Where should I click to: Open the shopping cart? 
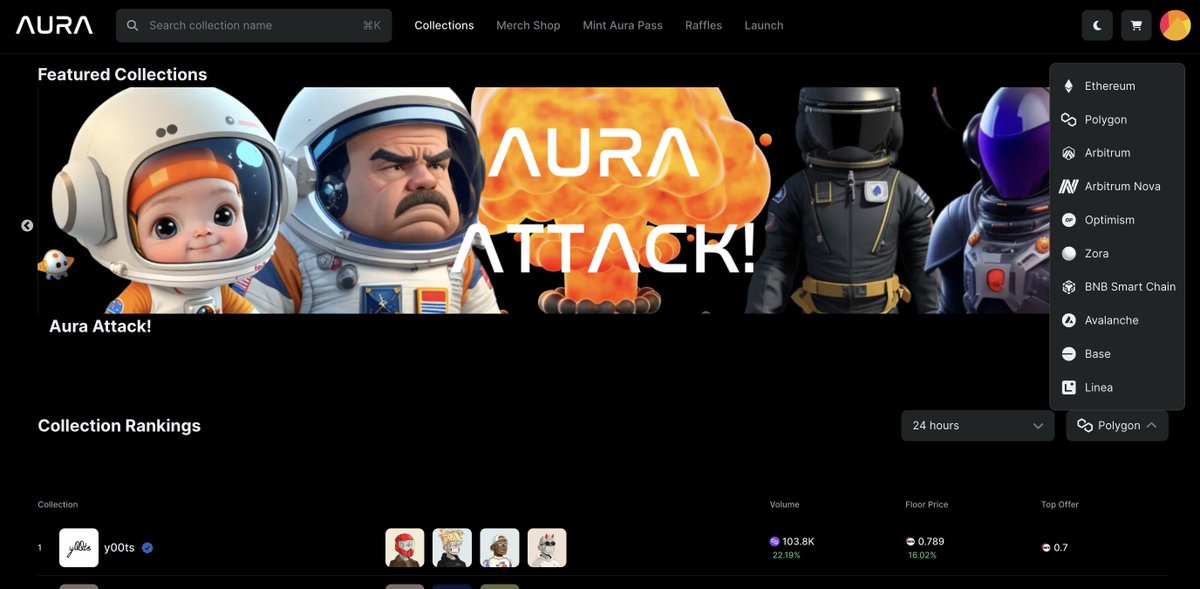click(1136, 26)
